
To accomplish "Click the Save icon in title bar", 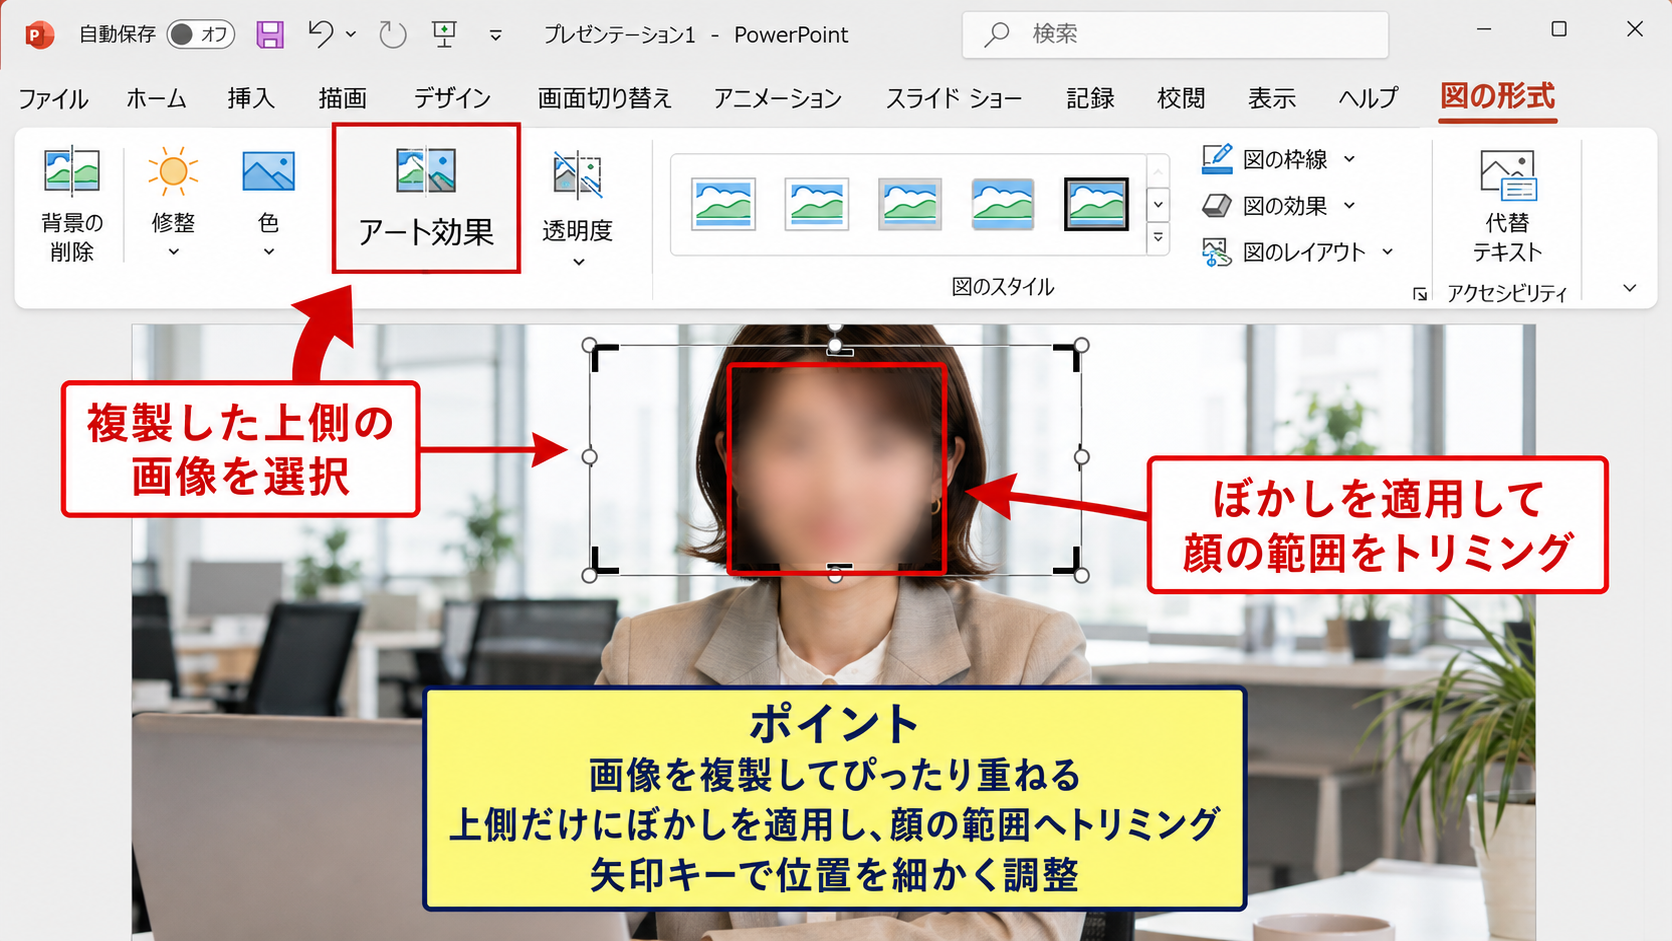I will [270, 35].
